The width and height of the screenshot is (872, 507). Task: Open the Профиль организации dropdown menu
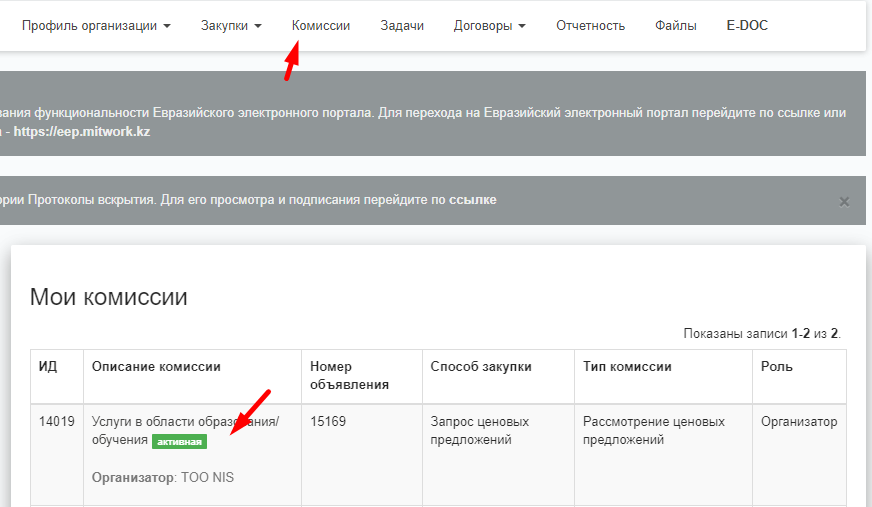pos(96,26)
